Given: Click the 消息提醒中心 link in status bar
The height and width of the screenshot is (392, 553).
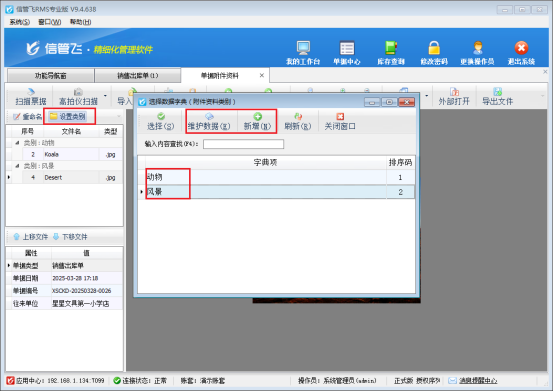Looking at the screenshot, I should [x=478, y=381].
